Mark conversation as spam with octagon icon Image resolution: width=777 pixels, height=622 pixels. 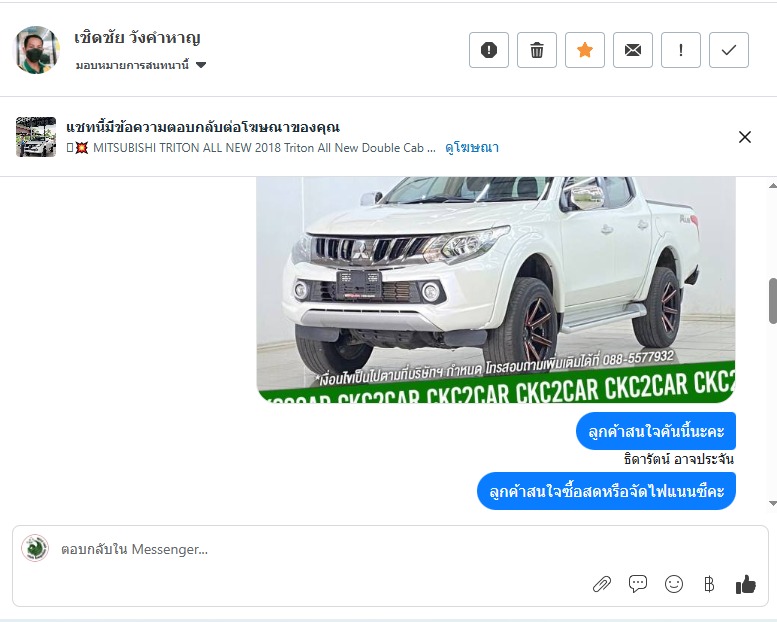(x=489, y=50)
